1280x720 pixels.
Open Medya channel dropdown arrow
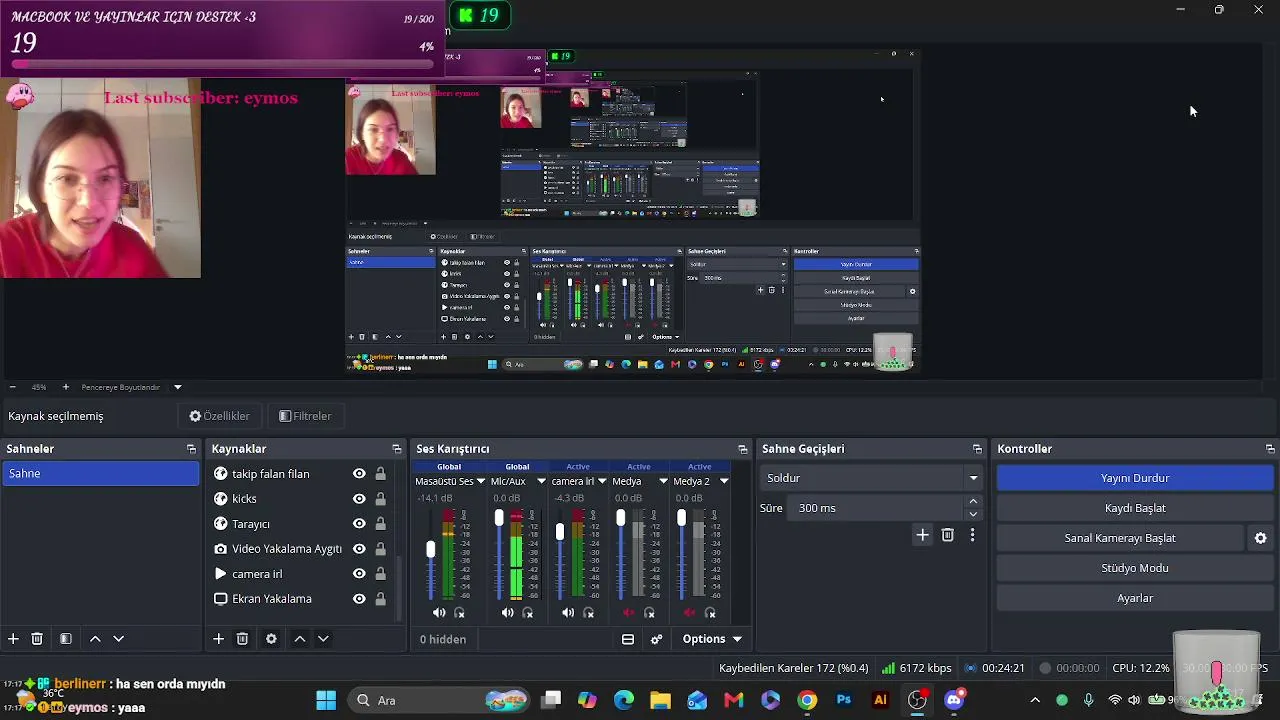coord(663,481)
